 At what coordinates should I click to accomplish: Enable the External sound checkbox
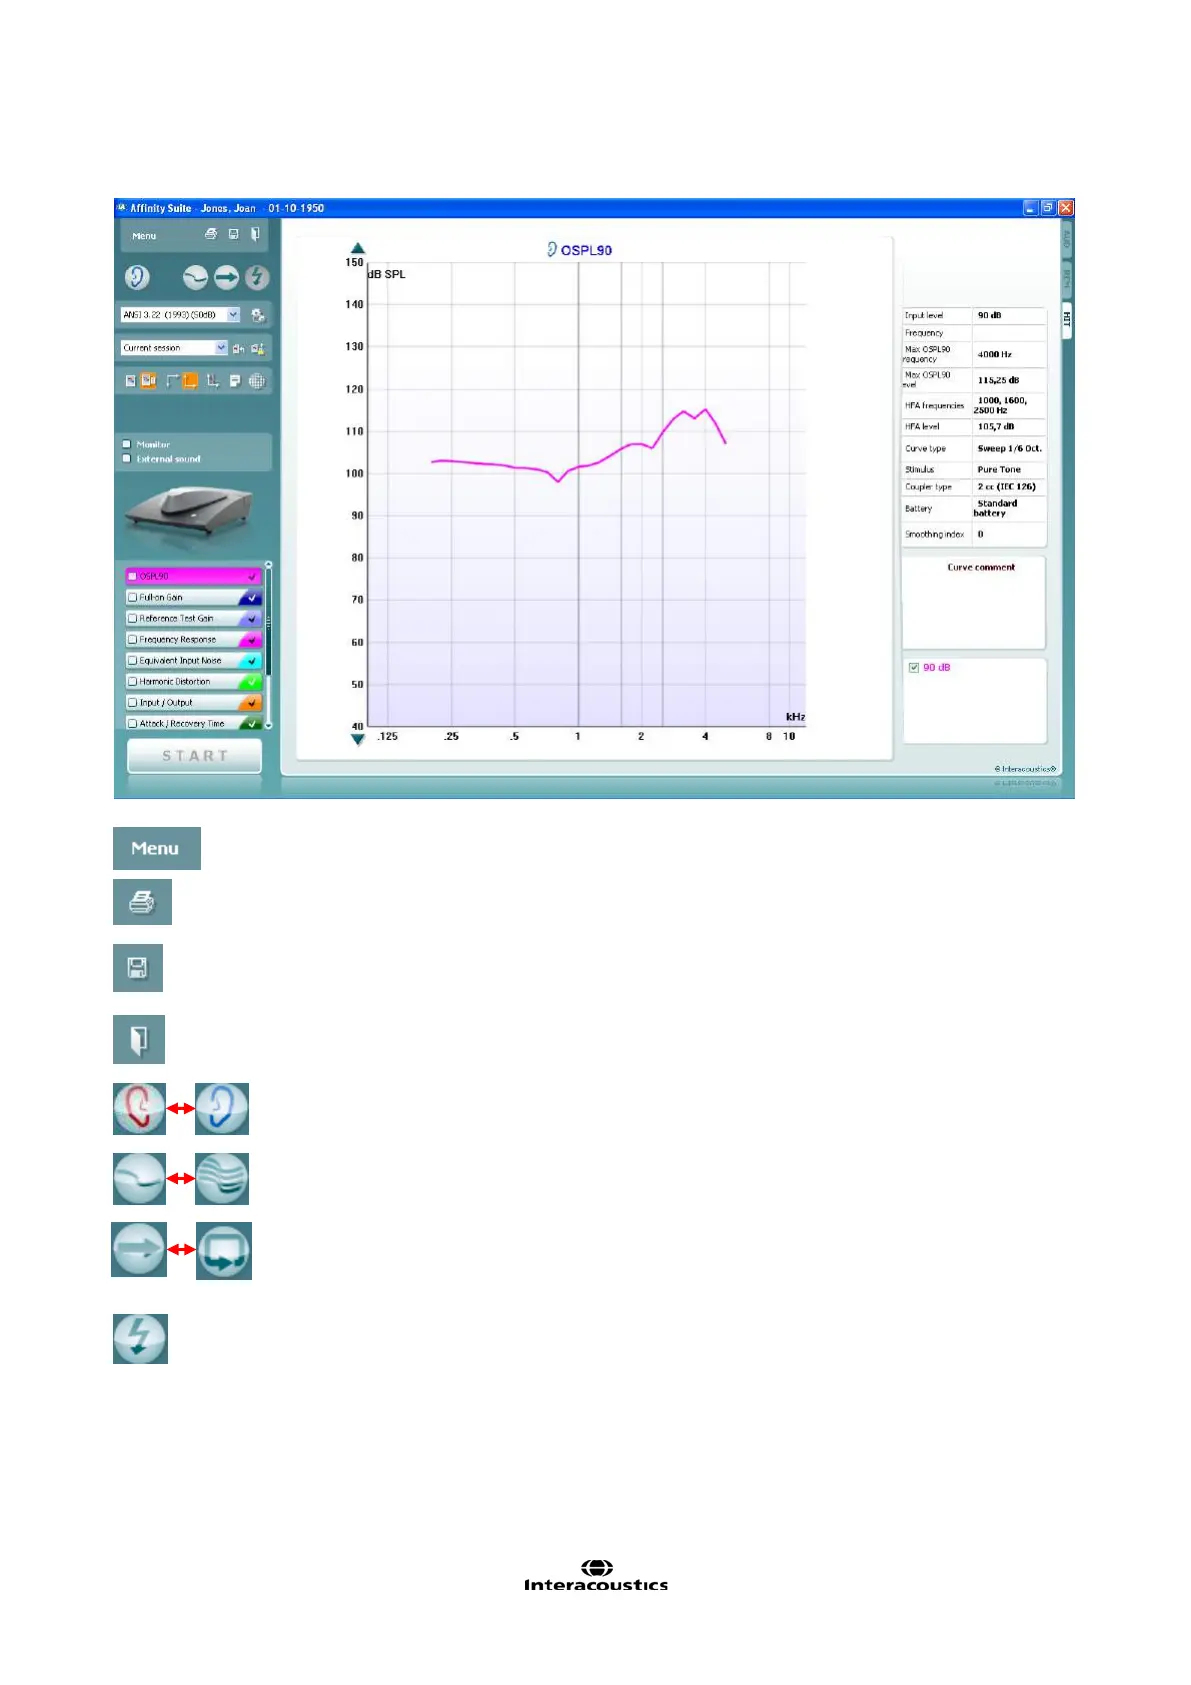pos(126,458)
